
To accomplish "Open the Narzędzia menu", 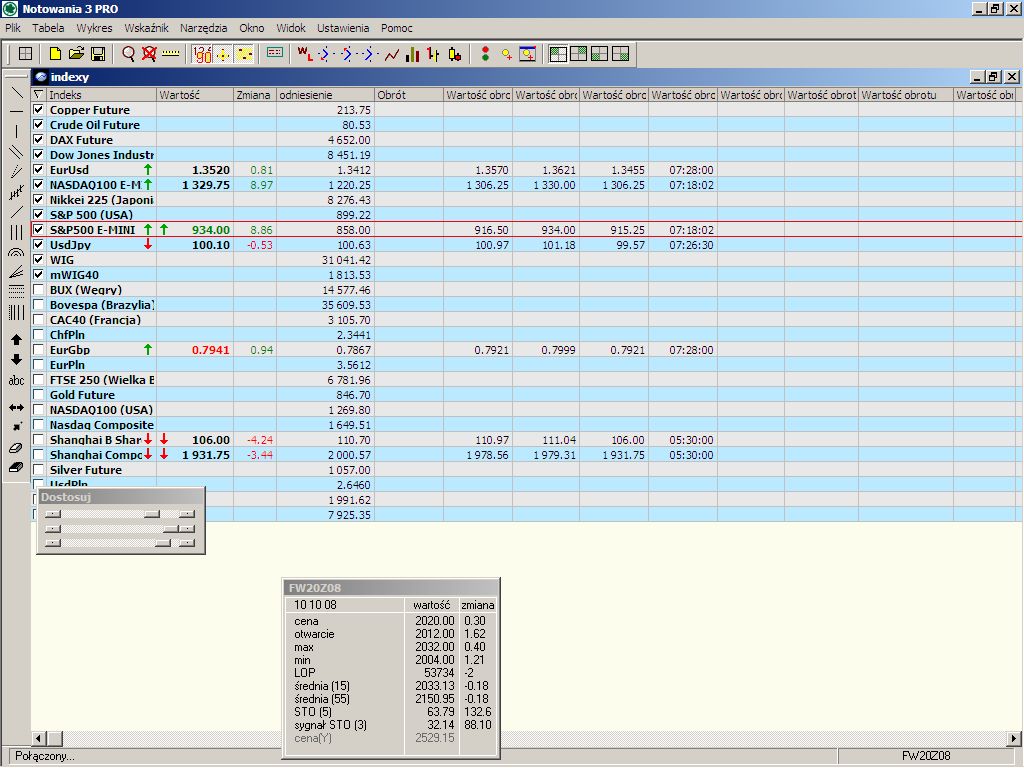I will point(203,28).
